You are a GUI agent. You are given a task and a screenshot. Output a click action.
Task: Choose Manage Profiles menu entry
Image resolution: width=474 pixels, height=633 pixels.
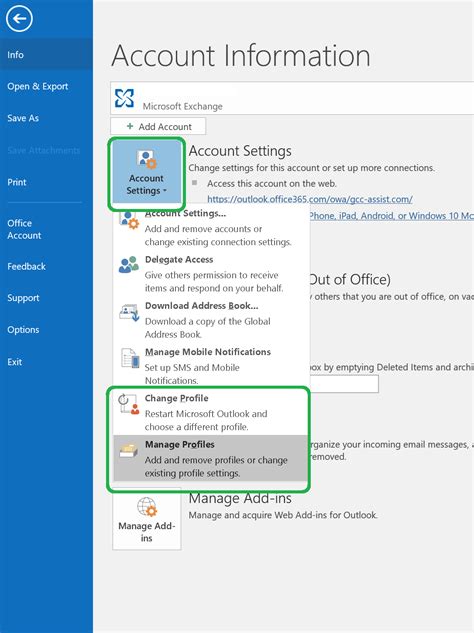coord(210,458)
